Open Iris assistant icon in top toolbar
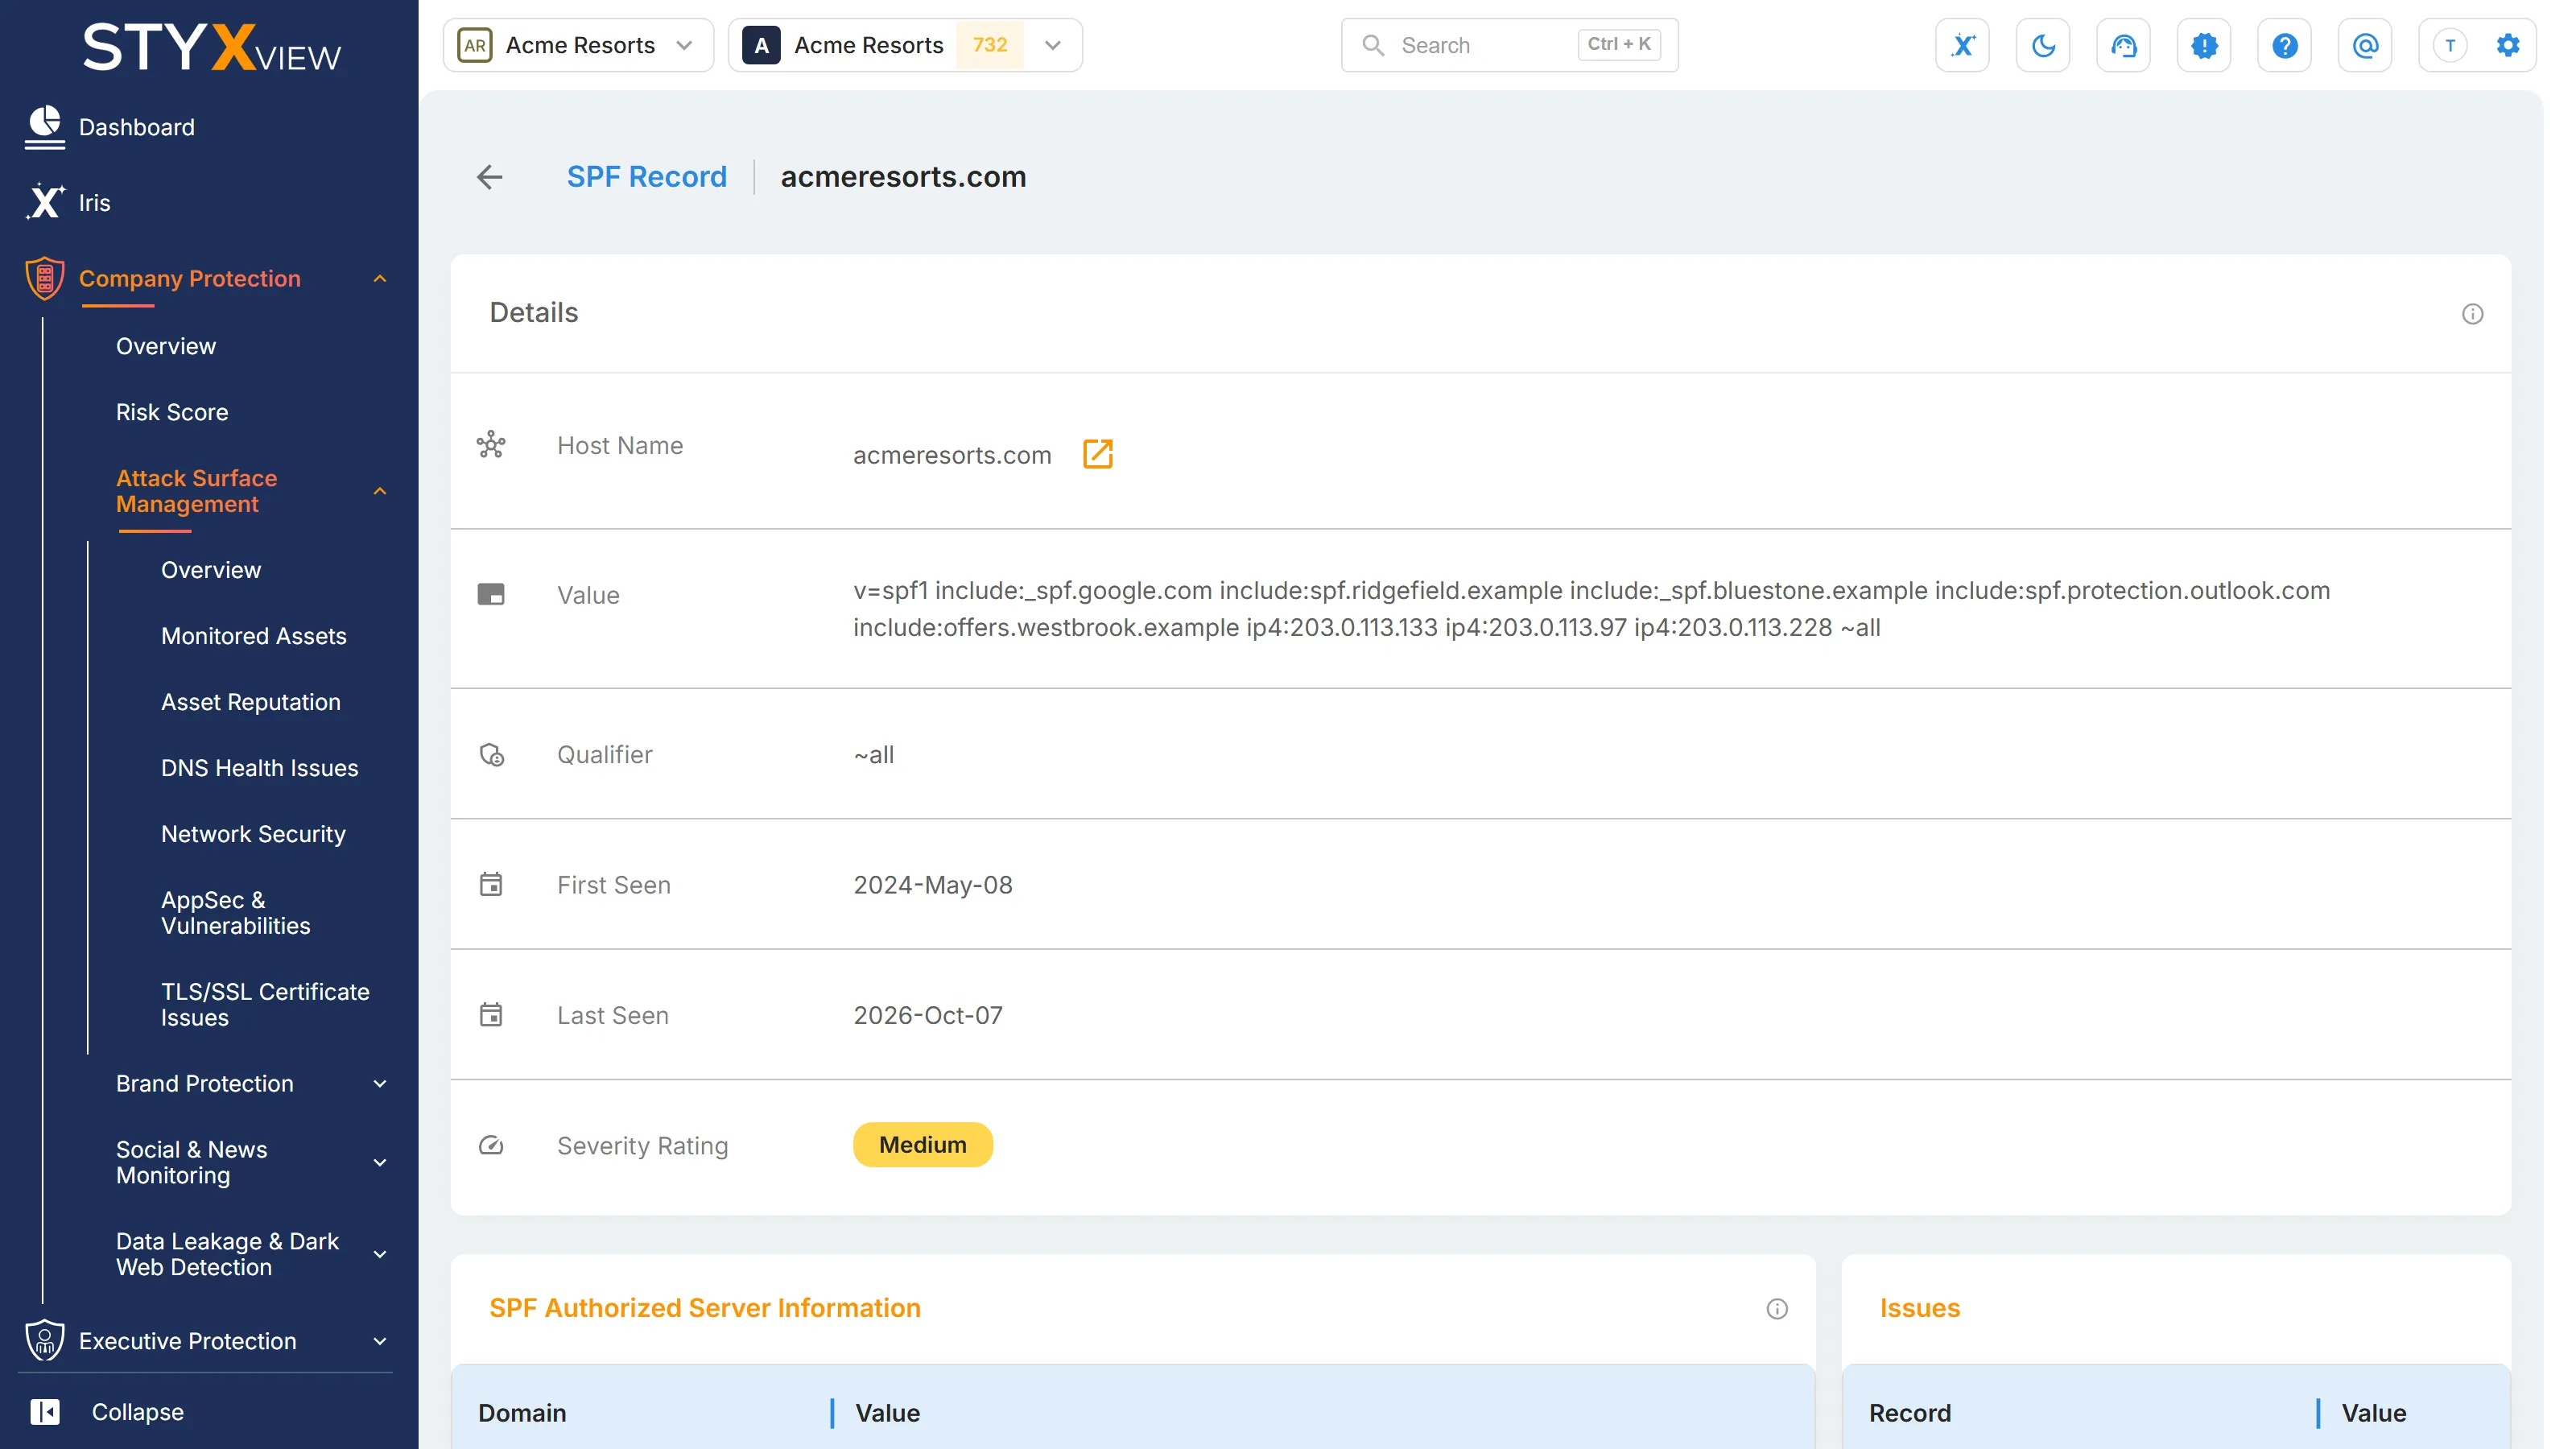The image size is (2576, 1449). [x=1962, y=45]
